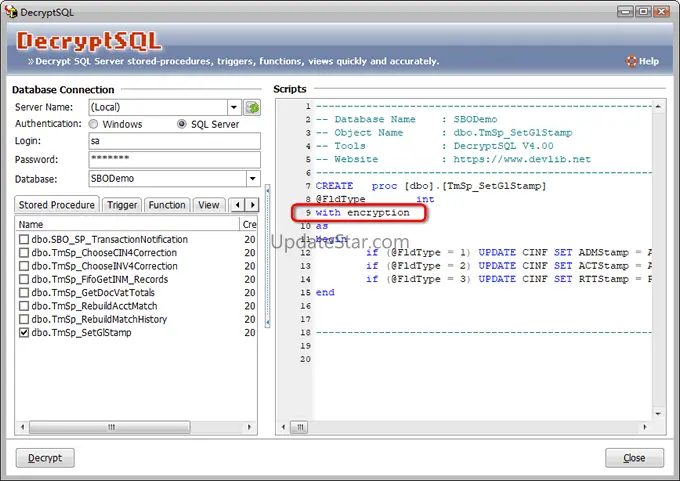The width and height of the screenshot is (680, 481).
Task: Click script horizontal scrollbar left arrow
Action: [x=283, y=426]
